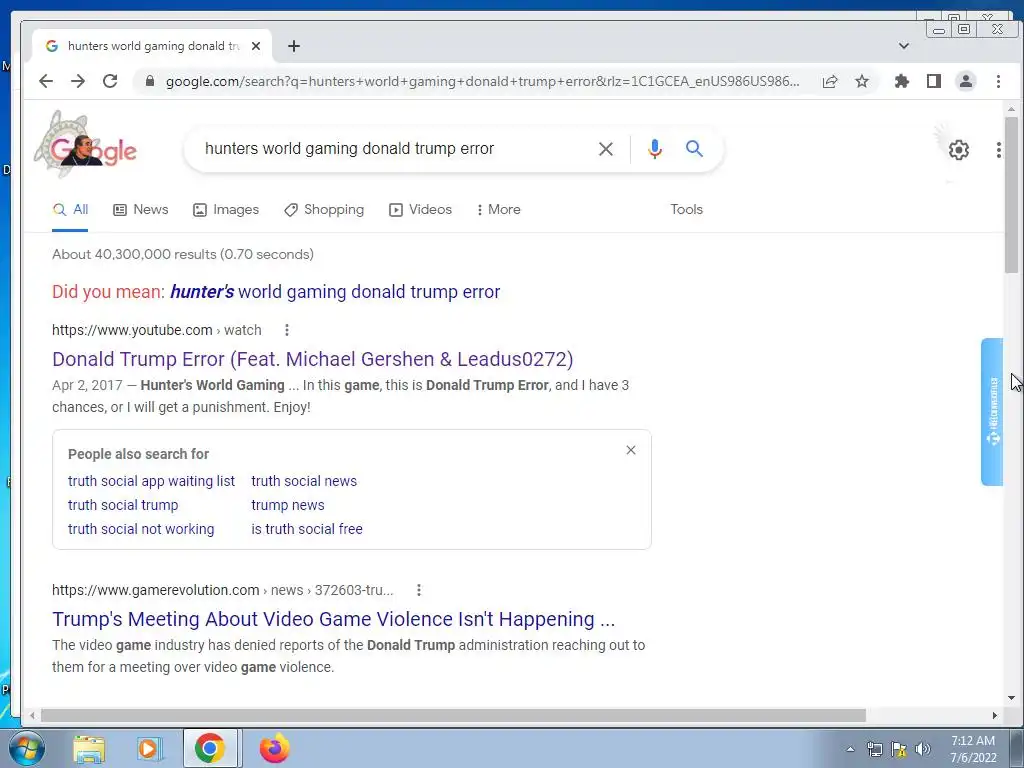Screen dimensions: 1024x768
Task: Switch to Videos results
Action: [x=420, y=210]
